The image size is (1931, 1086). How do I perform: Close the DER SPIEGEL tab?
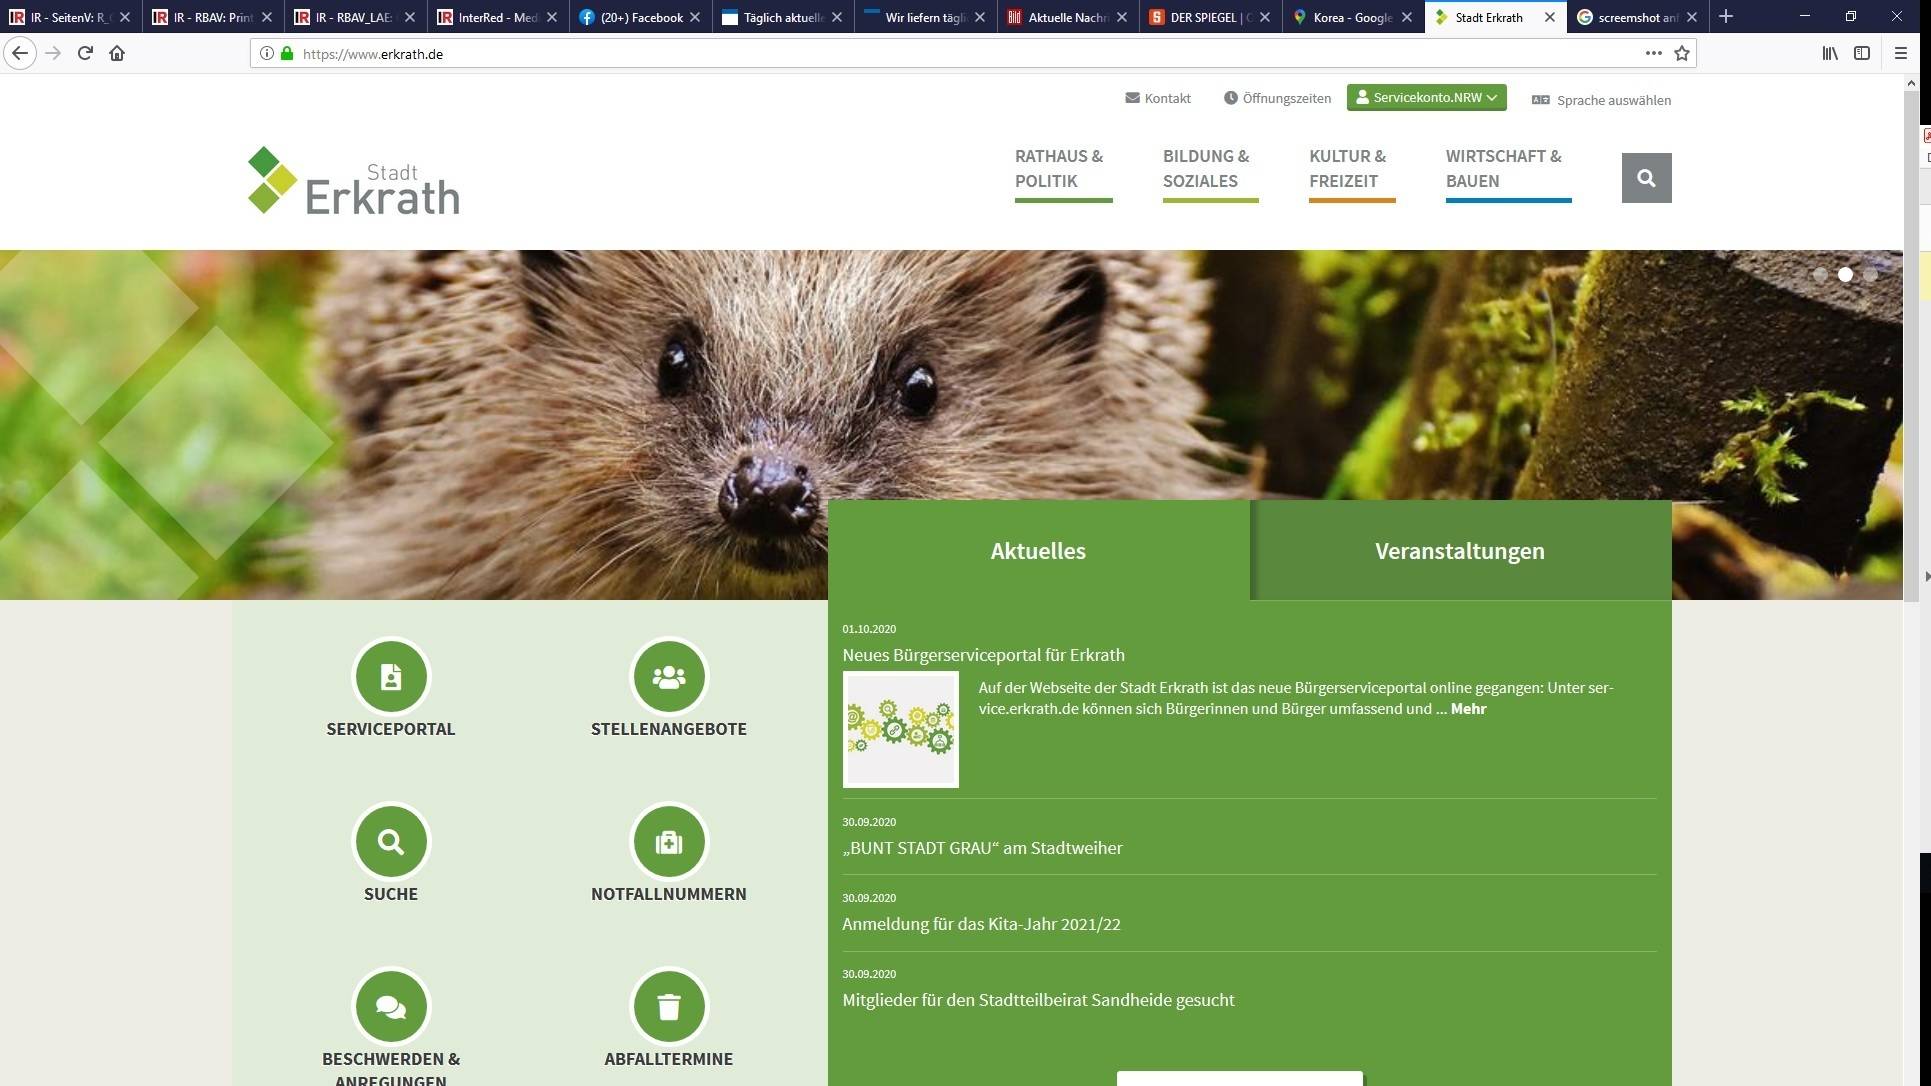1265,17
